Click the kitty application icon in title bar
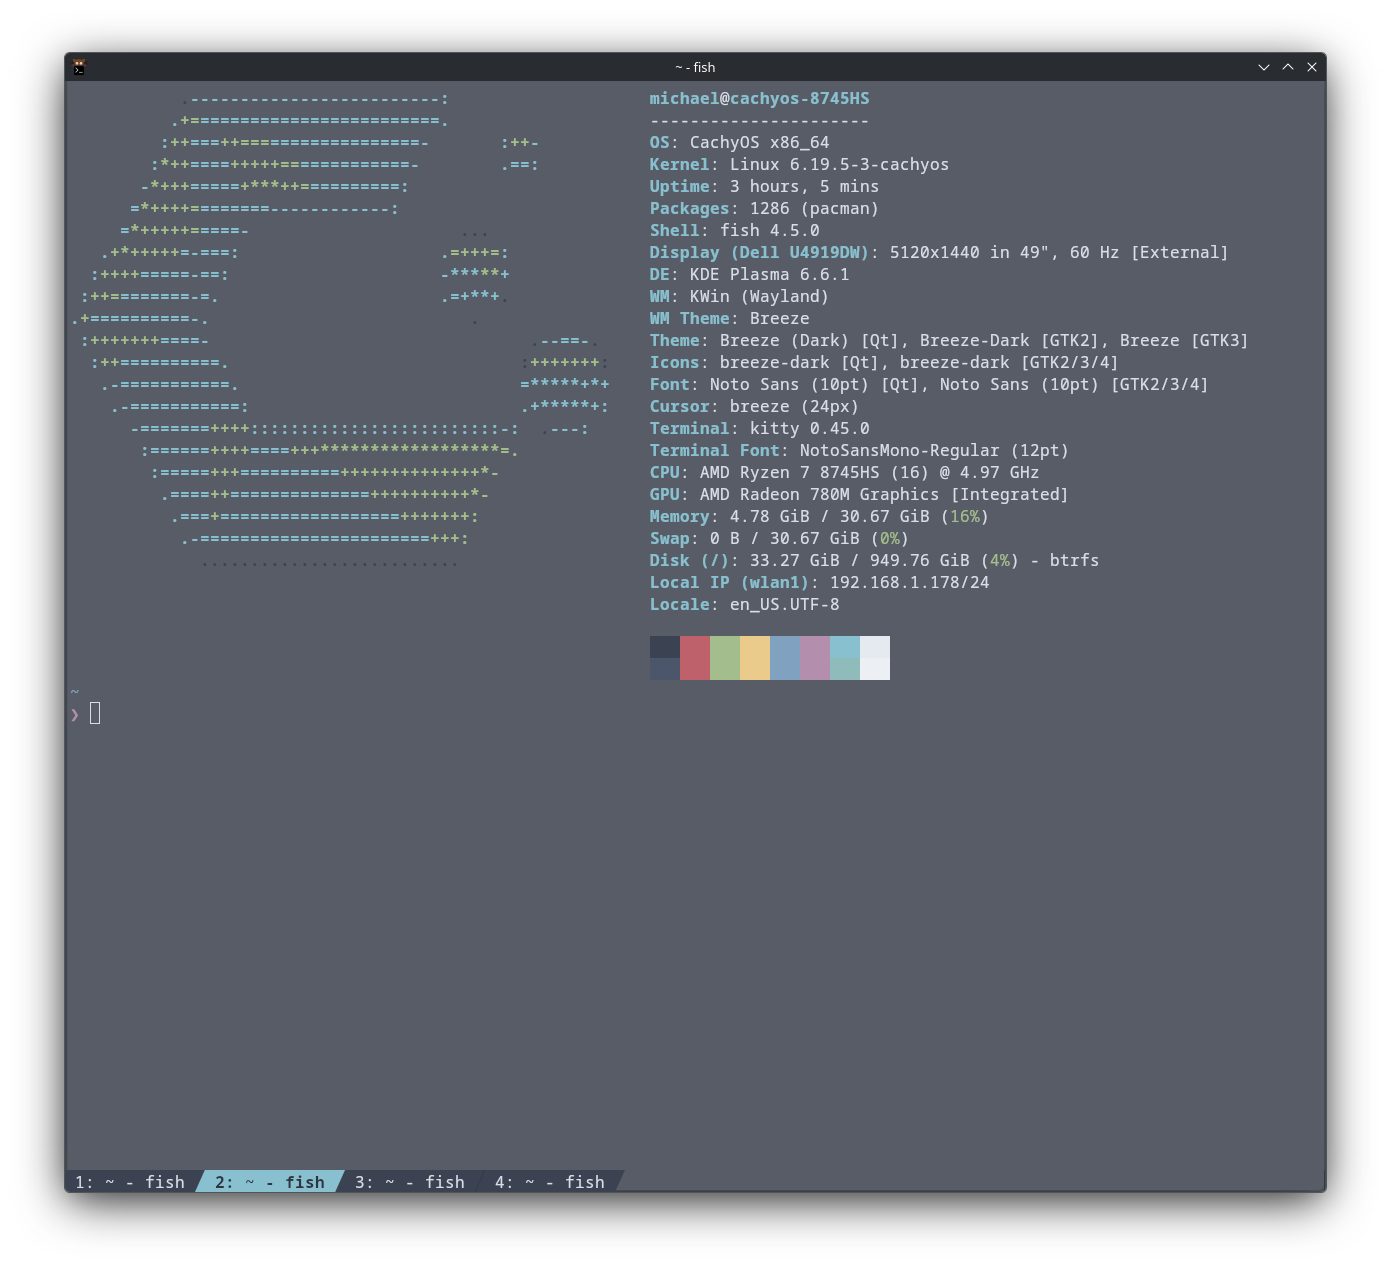1391x1269 pixels. 78,67
